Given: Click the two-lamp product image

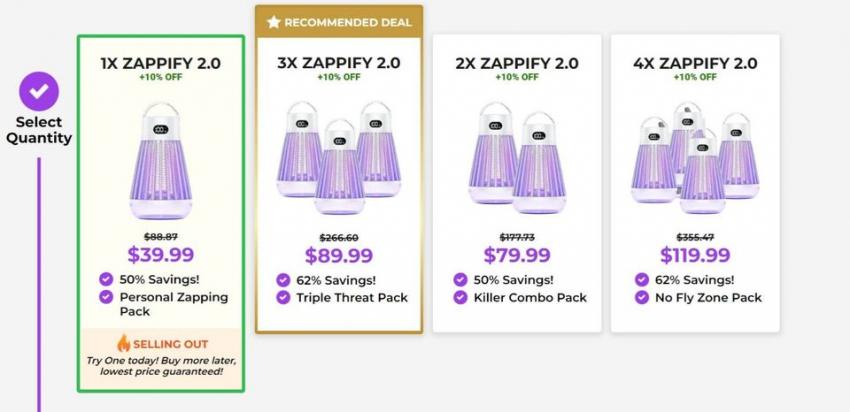Looking at the screenshot, I should [x=516, y=158].
